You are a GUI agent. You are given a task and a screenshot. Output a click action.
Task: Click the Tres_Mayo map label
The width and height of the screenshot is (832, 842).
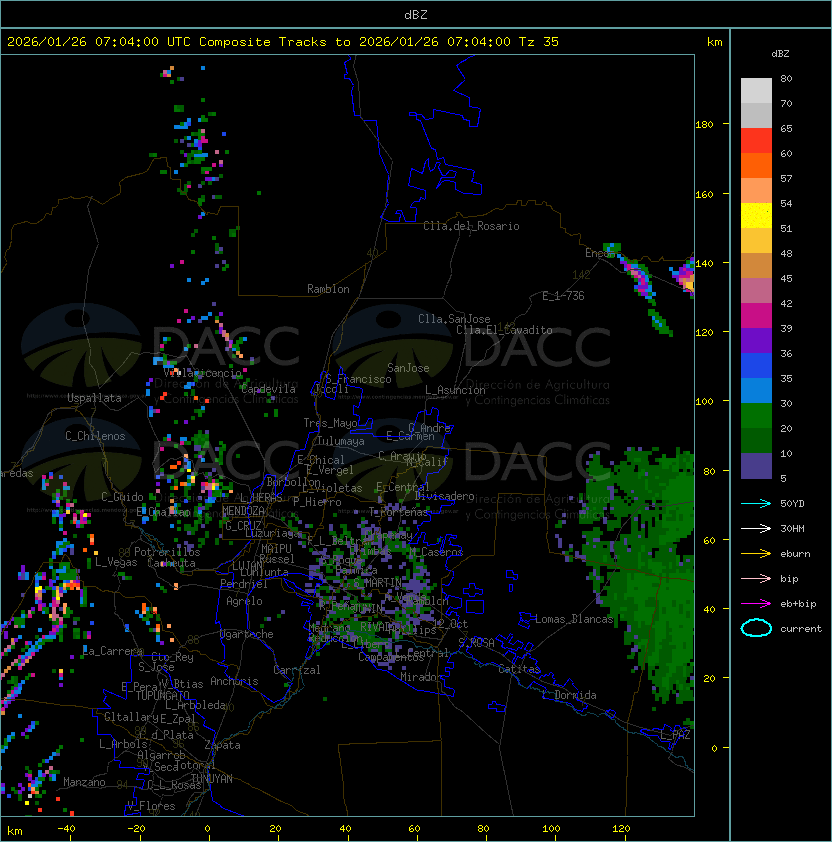[x=330, y=423]
